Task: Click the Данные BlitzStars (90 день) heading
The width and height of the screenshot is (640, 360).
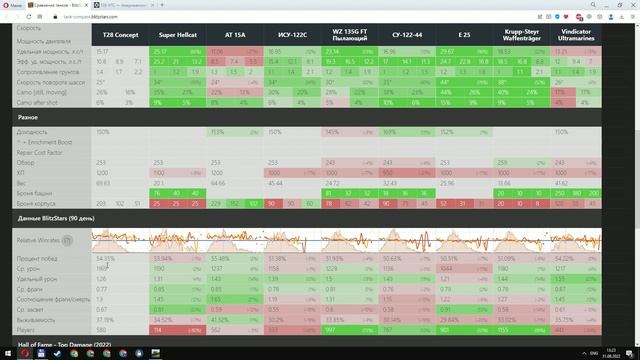Action: (56, 219)
